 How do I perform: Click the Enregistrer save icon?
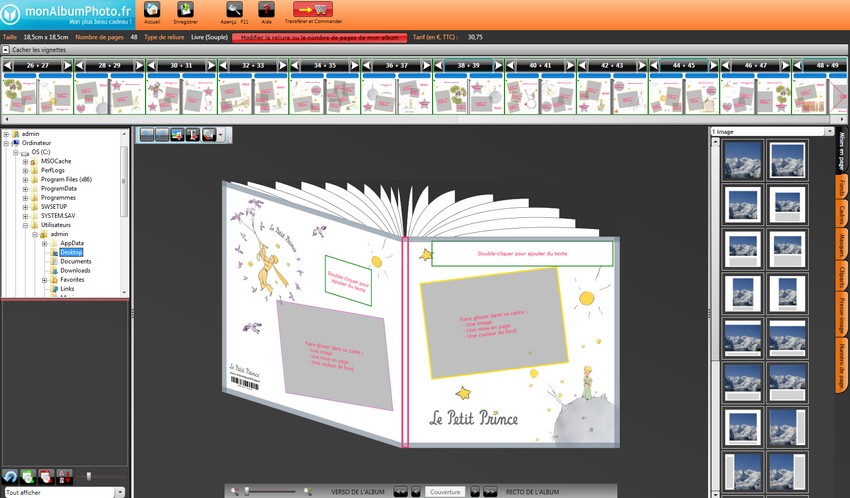point(185,10)
